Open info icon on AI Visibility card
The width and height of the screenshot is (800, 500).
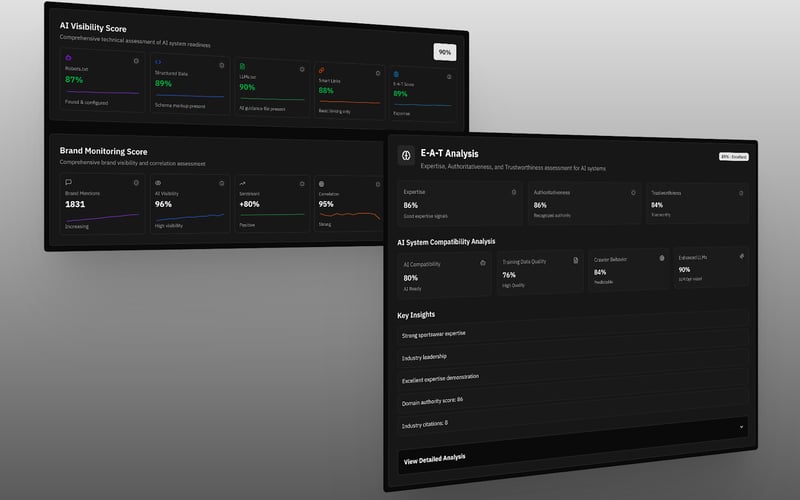pyautogui.click(x=221, y=183)
